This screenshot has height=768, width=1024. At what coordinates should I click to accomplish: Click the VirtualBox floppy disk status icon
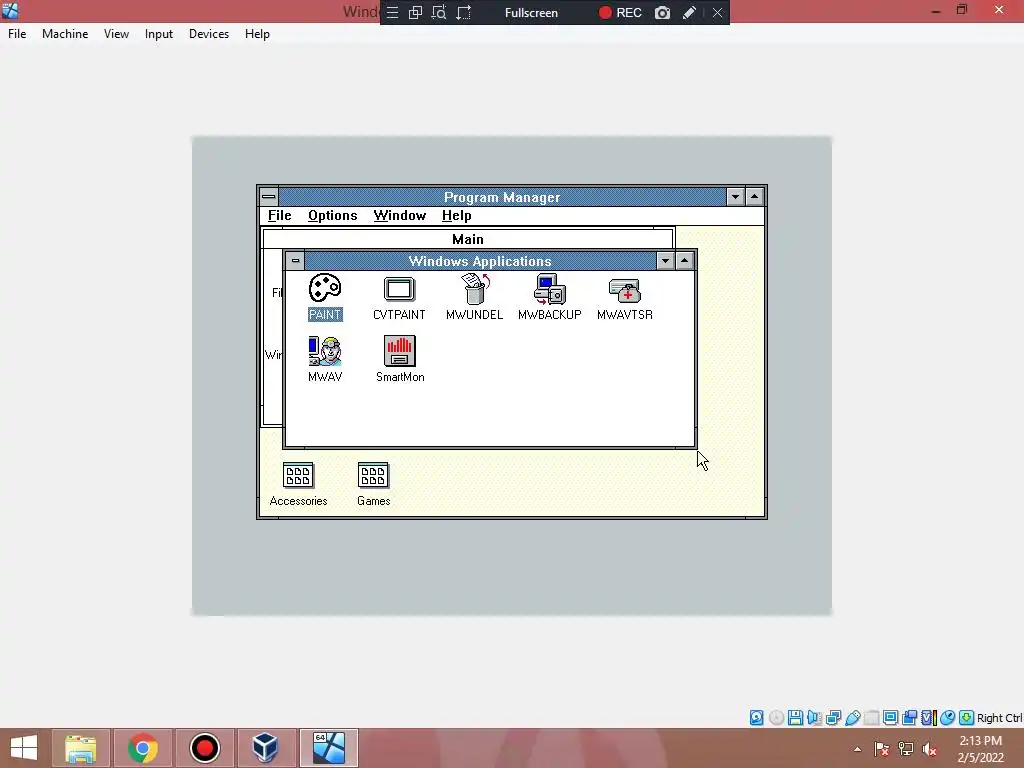(x=795, y=718)
